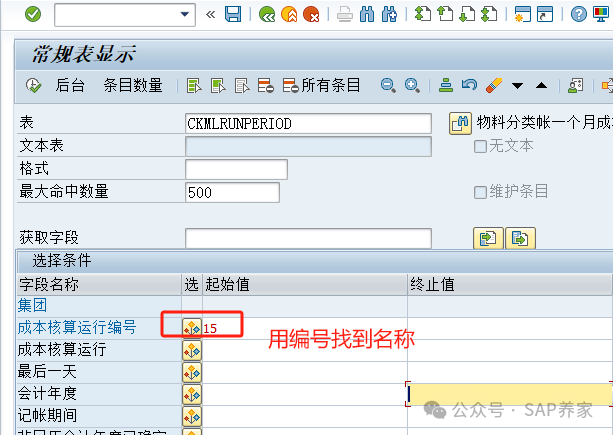Click the 条目数量 number of entries button

tap(133, 85)
